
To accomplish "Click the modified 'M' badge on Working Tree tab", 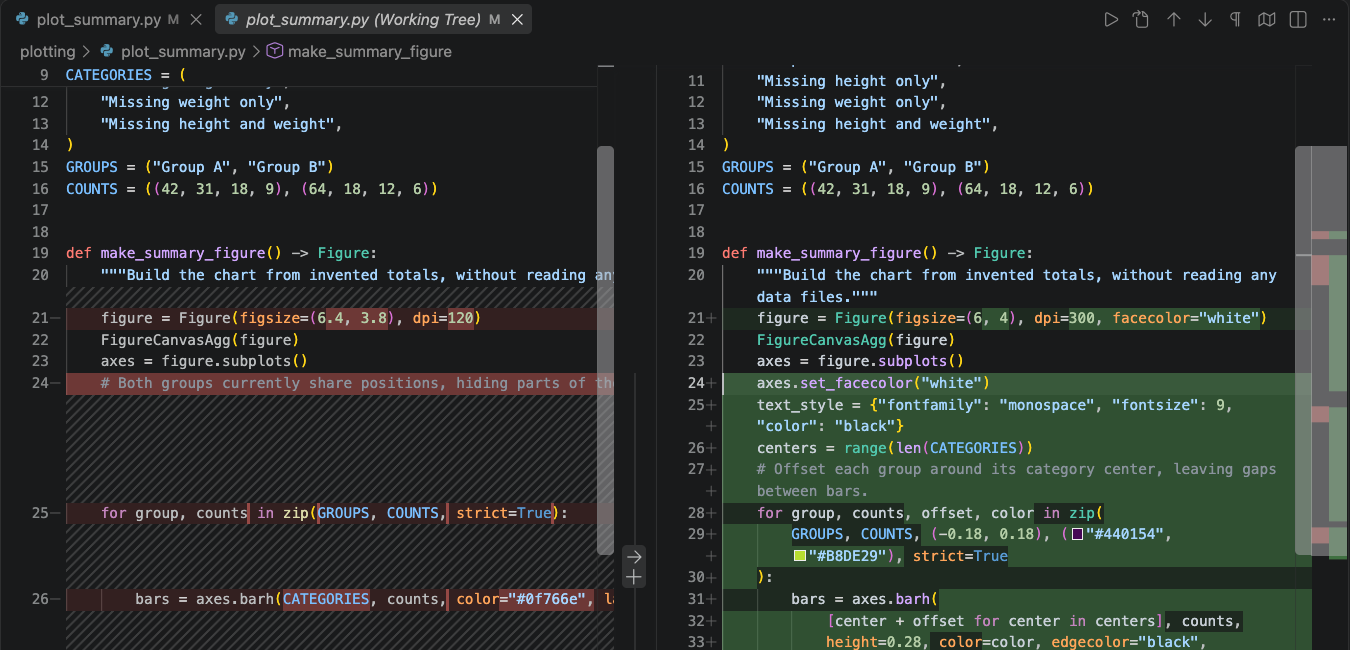I will click(495, 20).
